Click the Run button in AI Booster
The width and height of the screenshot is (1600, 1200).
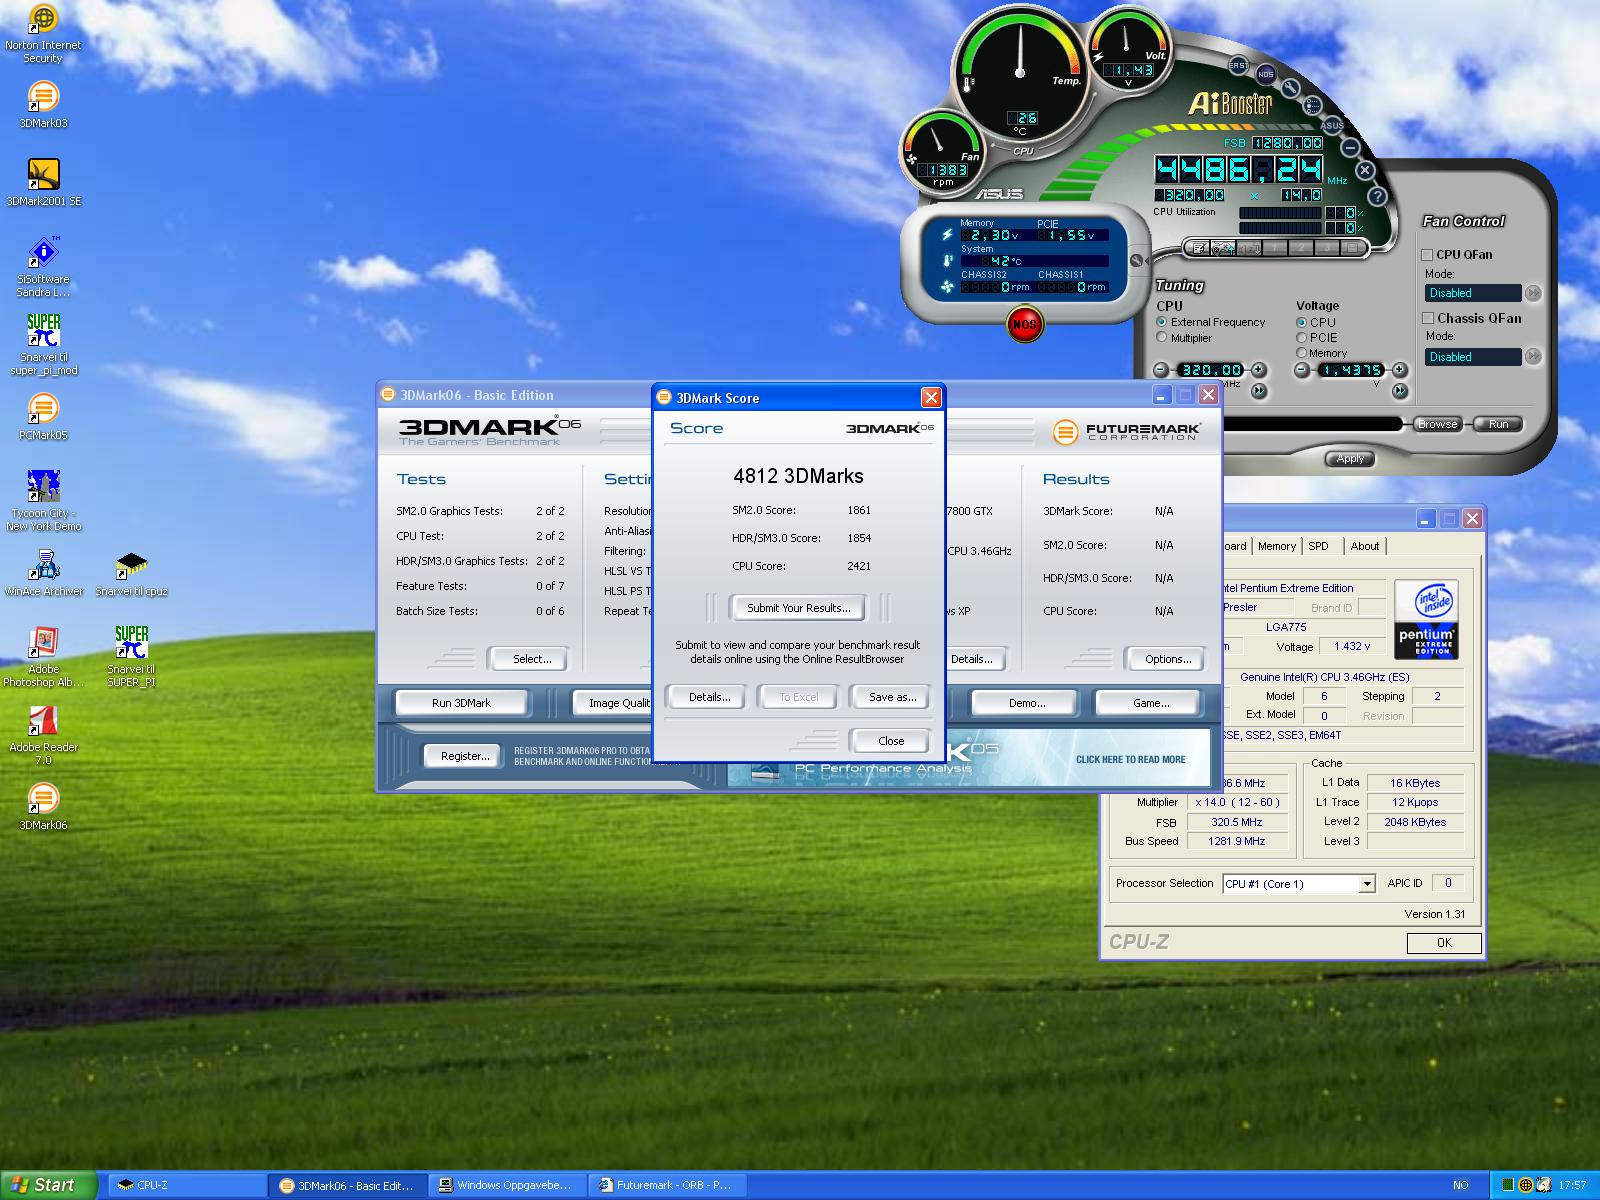[x=1498, y=424]
